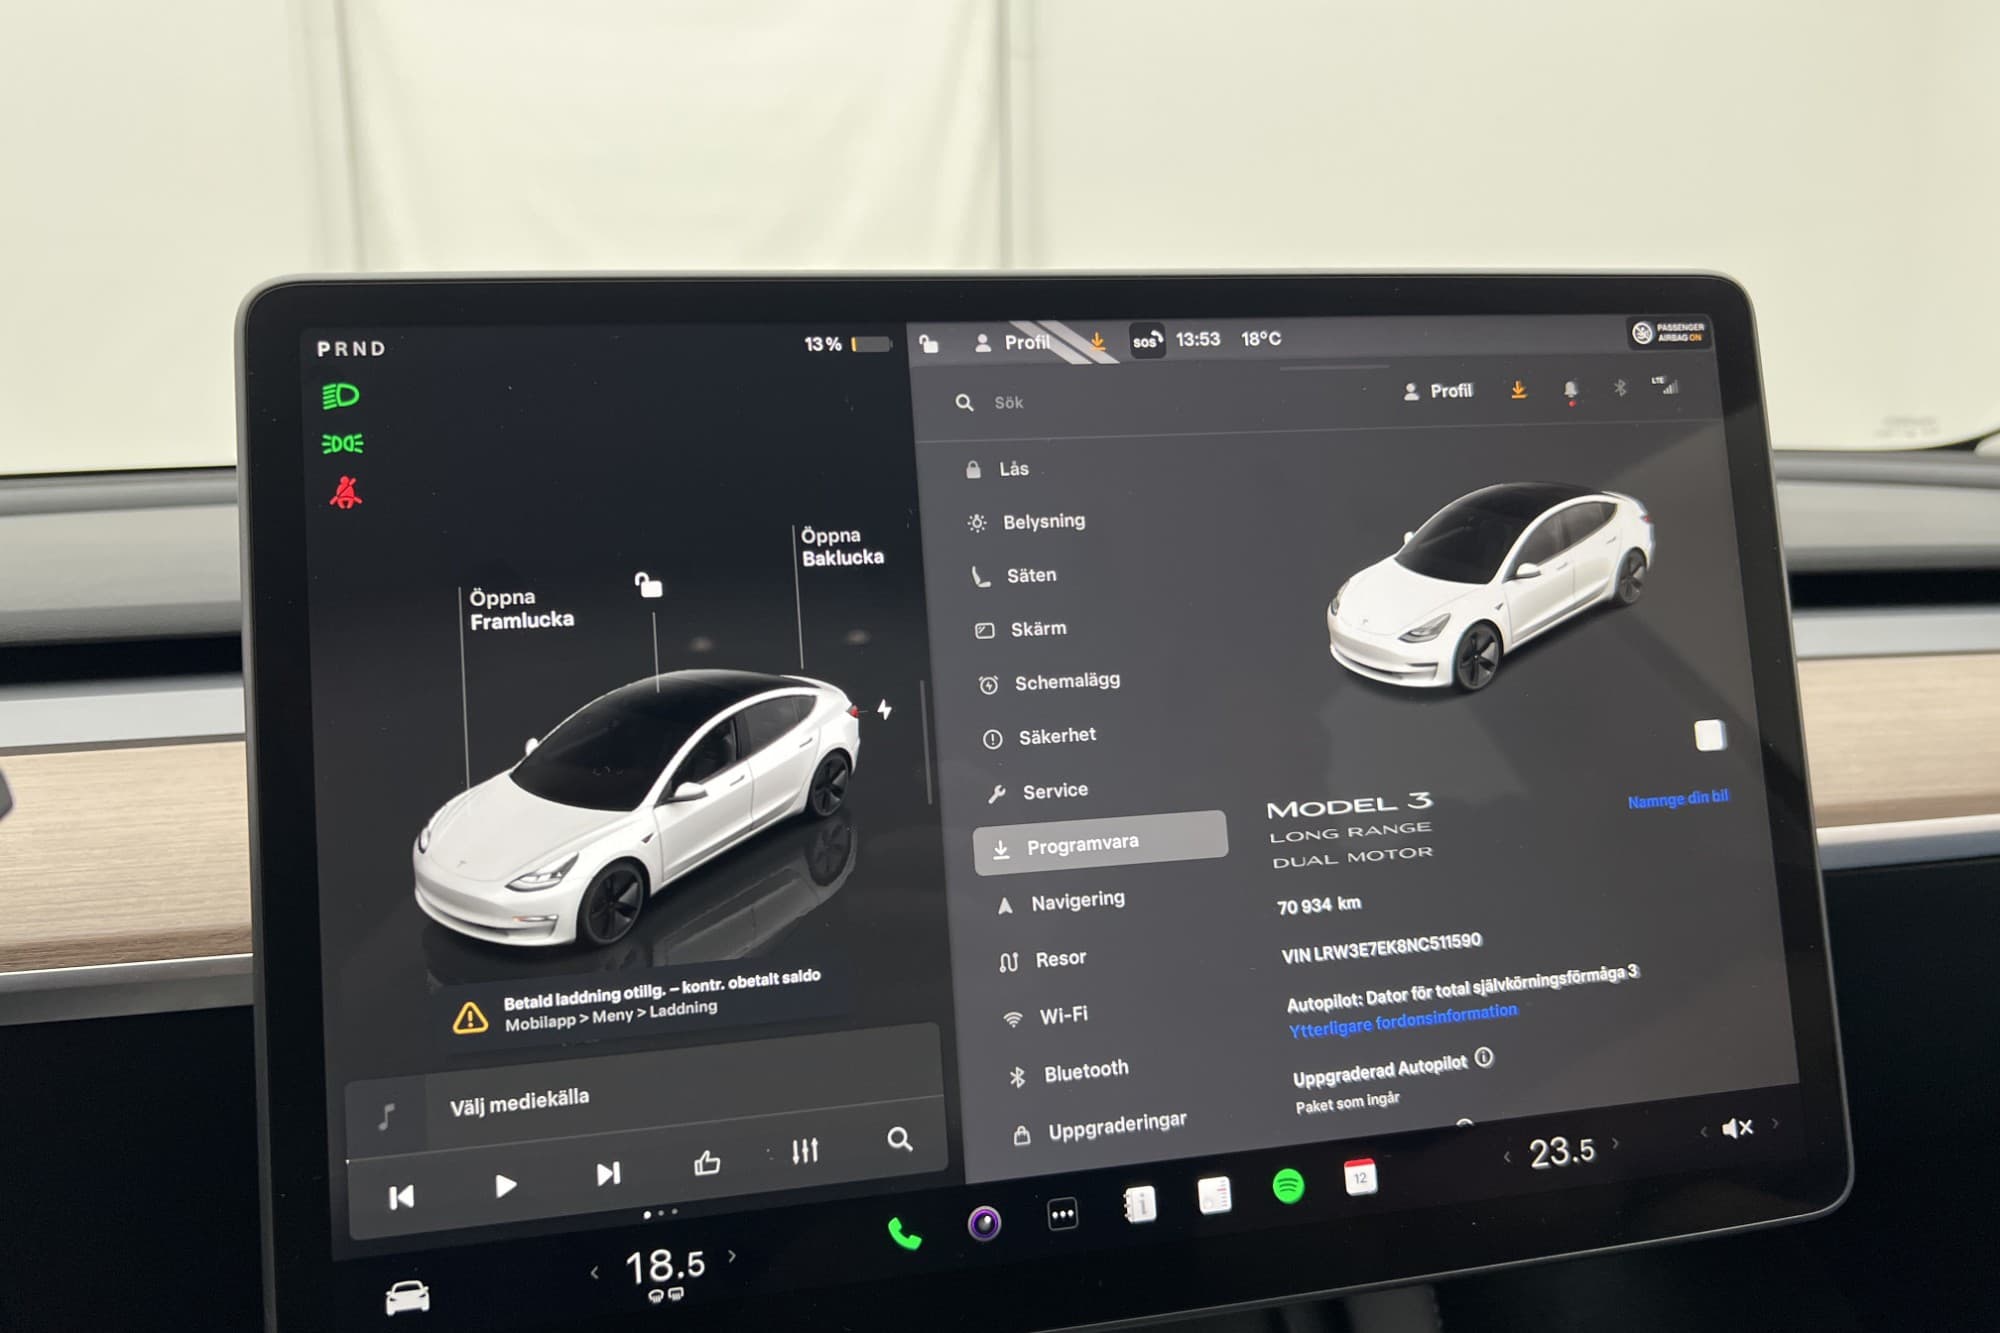2000x1333 pixels.
Task: Click the previous track button
Action: tap(401, 1197)
